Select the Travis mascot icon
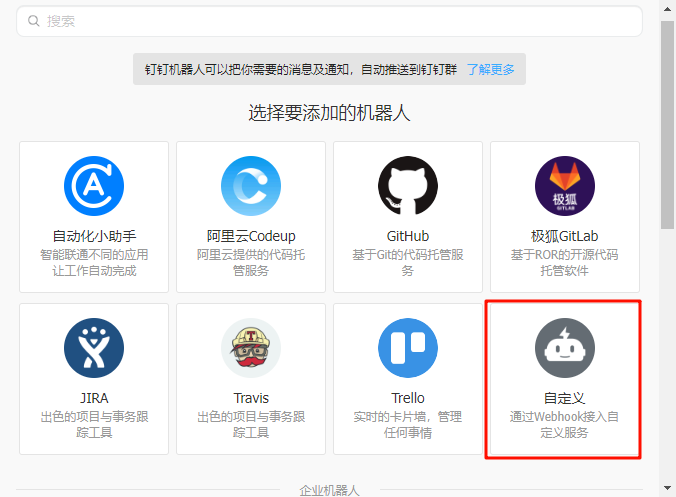The height and width of the screenshot is (497, 676). [x=251, y=348]
